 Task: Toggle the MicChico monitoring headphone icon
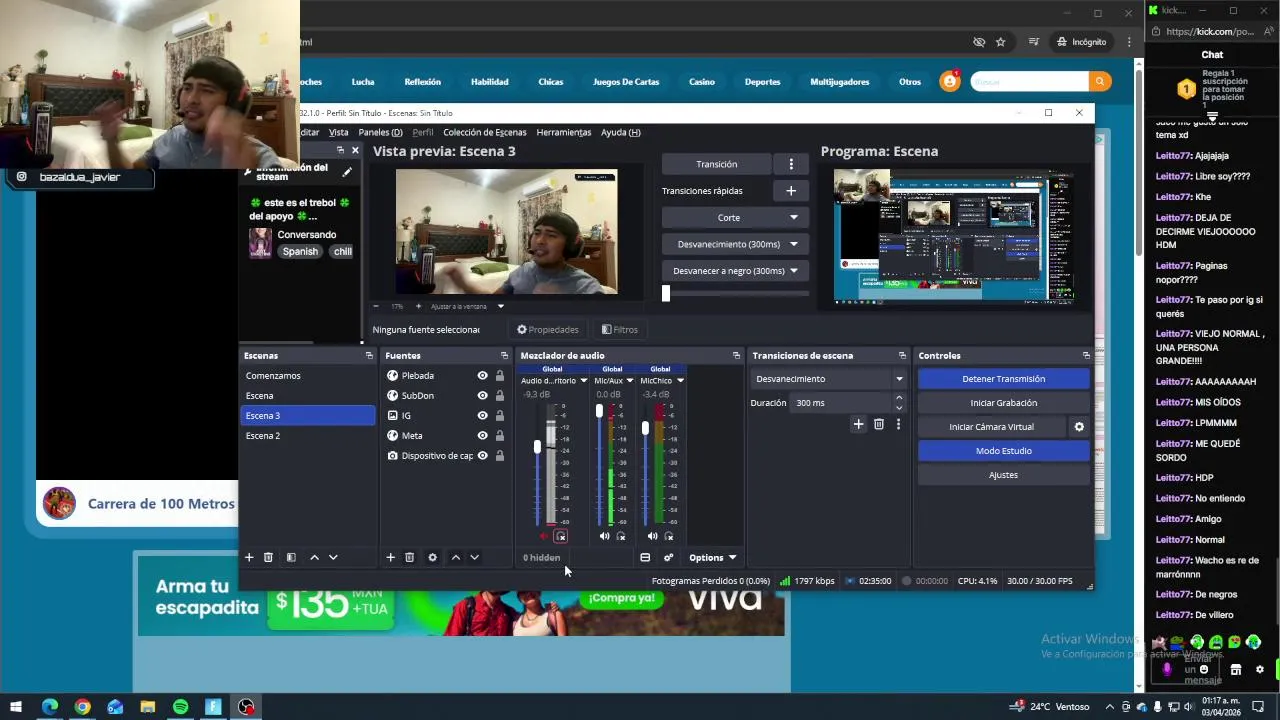(669, 536)
